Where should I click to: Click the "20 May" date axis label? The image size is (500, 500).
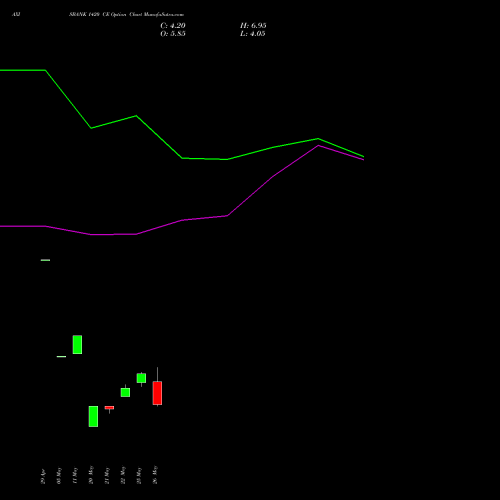(x=91, y=475)
